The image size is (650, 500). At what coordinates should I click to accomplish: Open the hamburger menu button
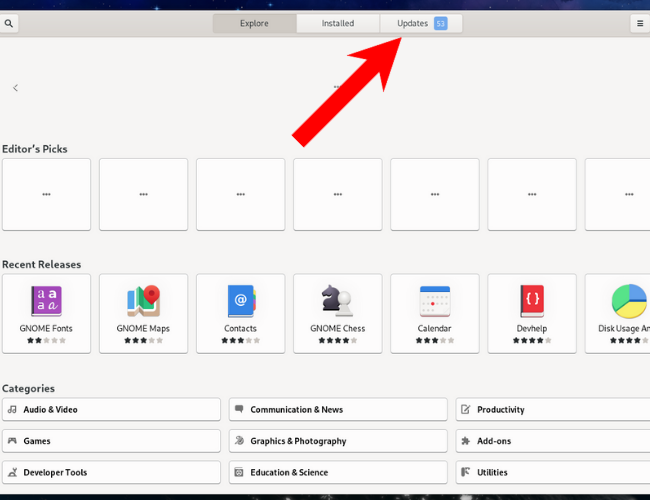(639, 23)
